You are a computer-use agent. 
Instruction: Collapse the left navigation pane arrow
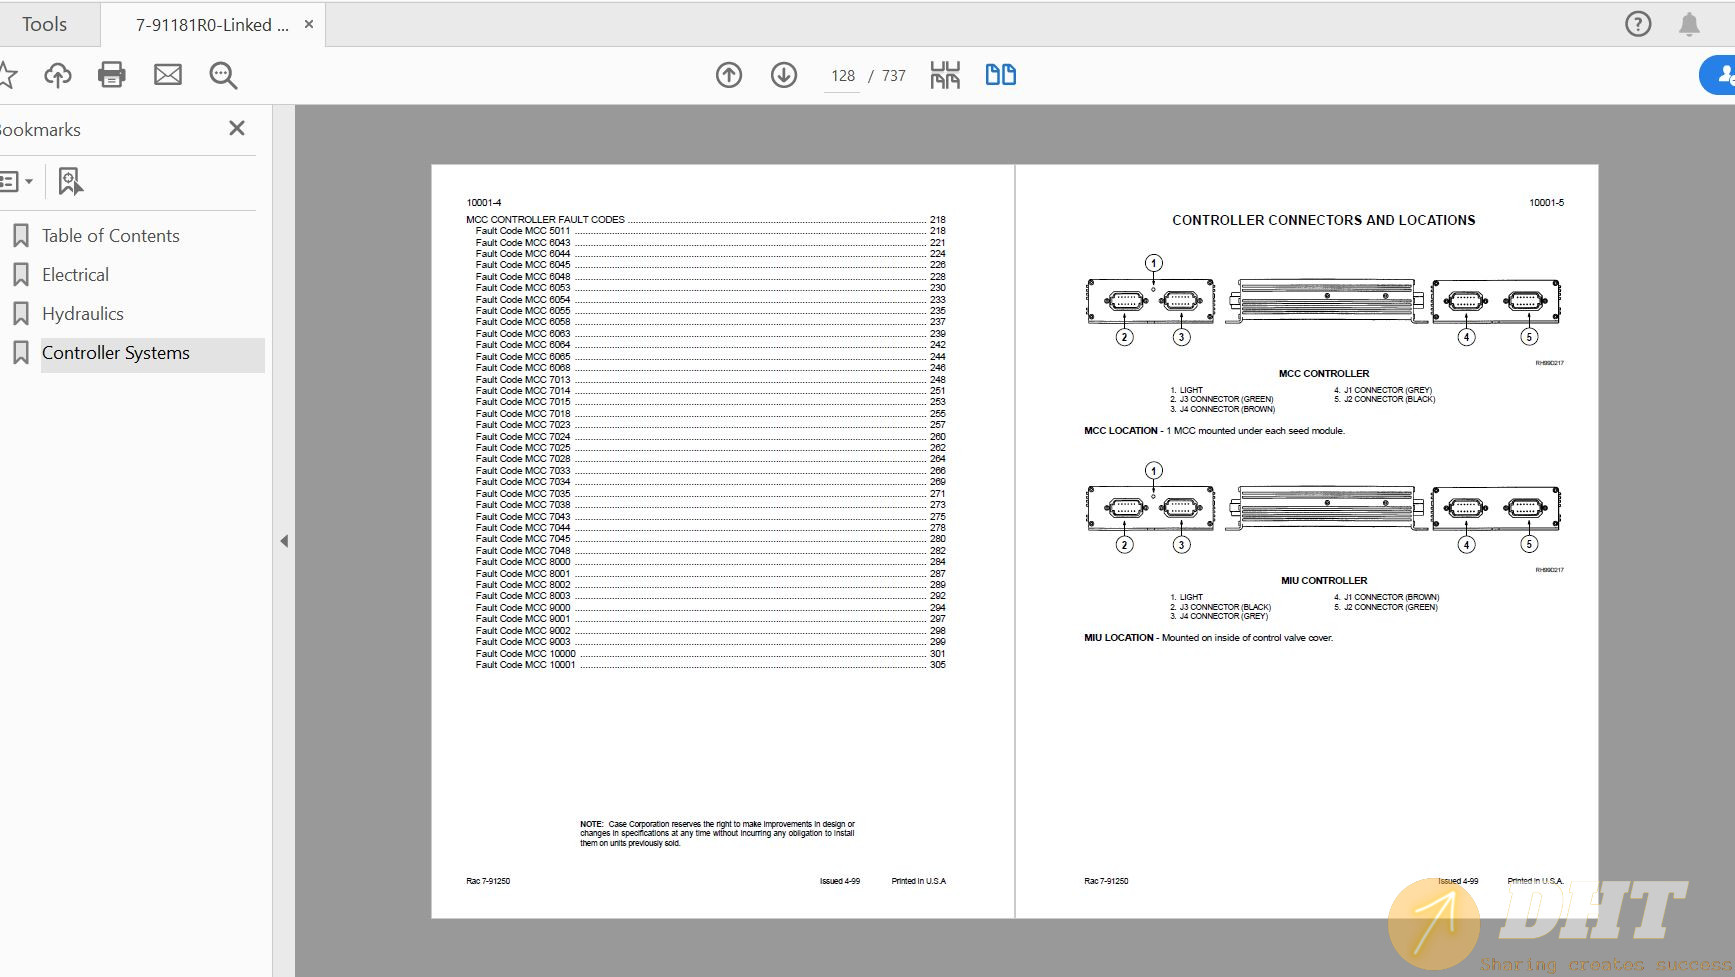coord(284,541)
